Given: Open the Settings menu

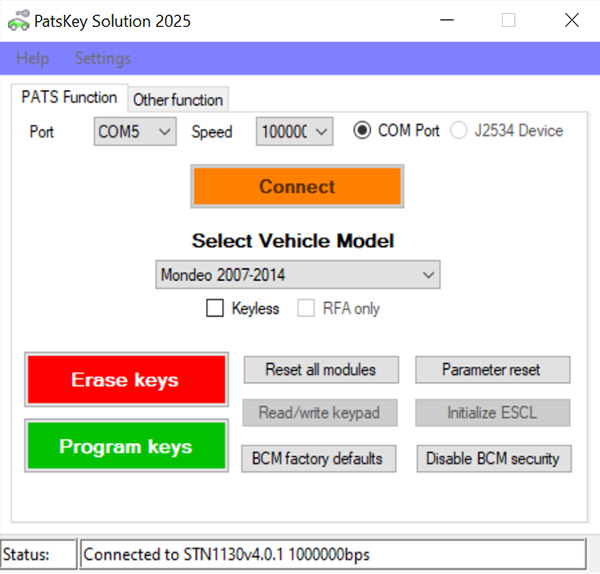Looking at the screenshot, I should point(103,59).
